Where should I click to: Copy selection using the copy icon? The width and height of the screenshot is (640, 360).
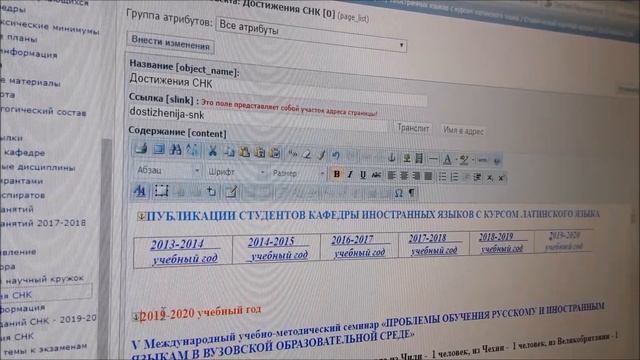(x=229, y=152)
